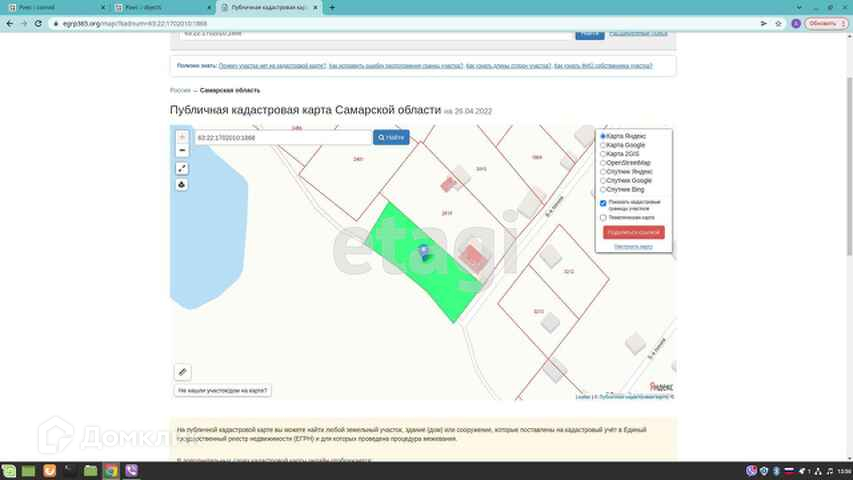Open Linux Mint start menu
Image resolution: width=853 pixels, height=480 pixels.
point(9,471)
